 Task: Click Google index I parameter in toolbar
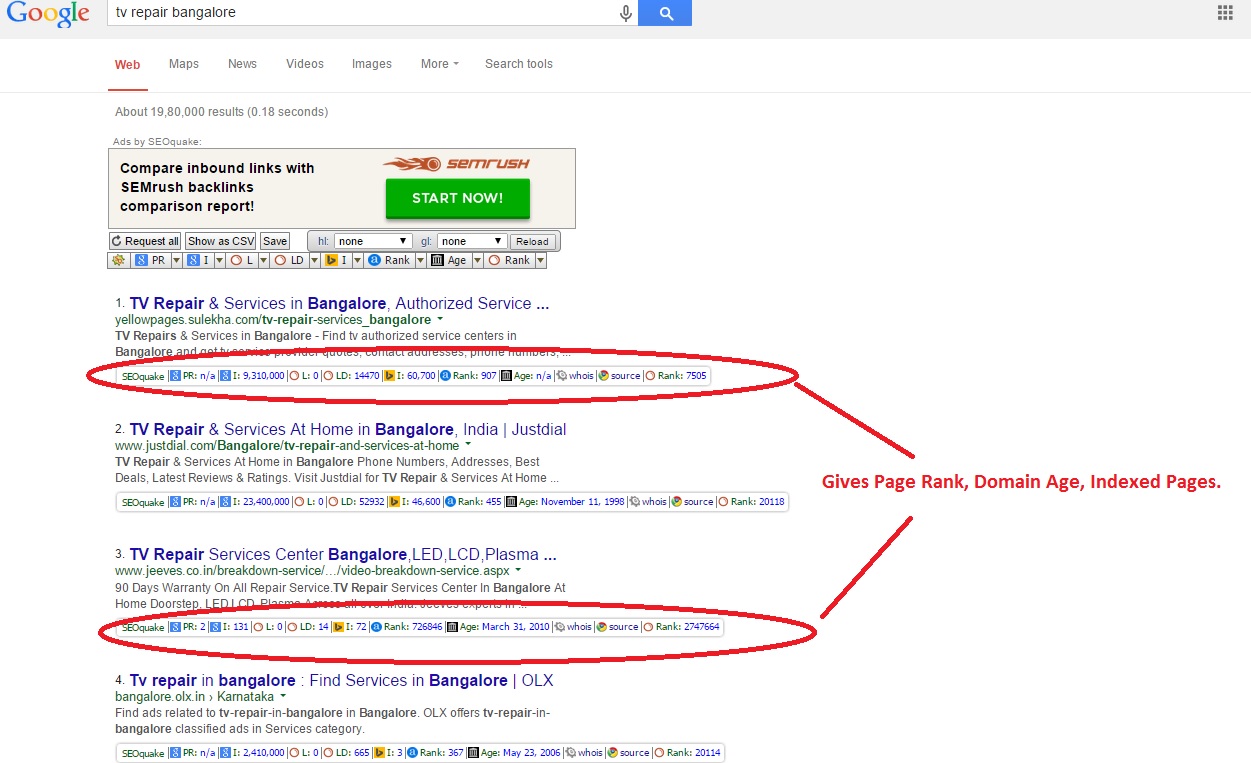point(199,260)
